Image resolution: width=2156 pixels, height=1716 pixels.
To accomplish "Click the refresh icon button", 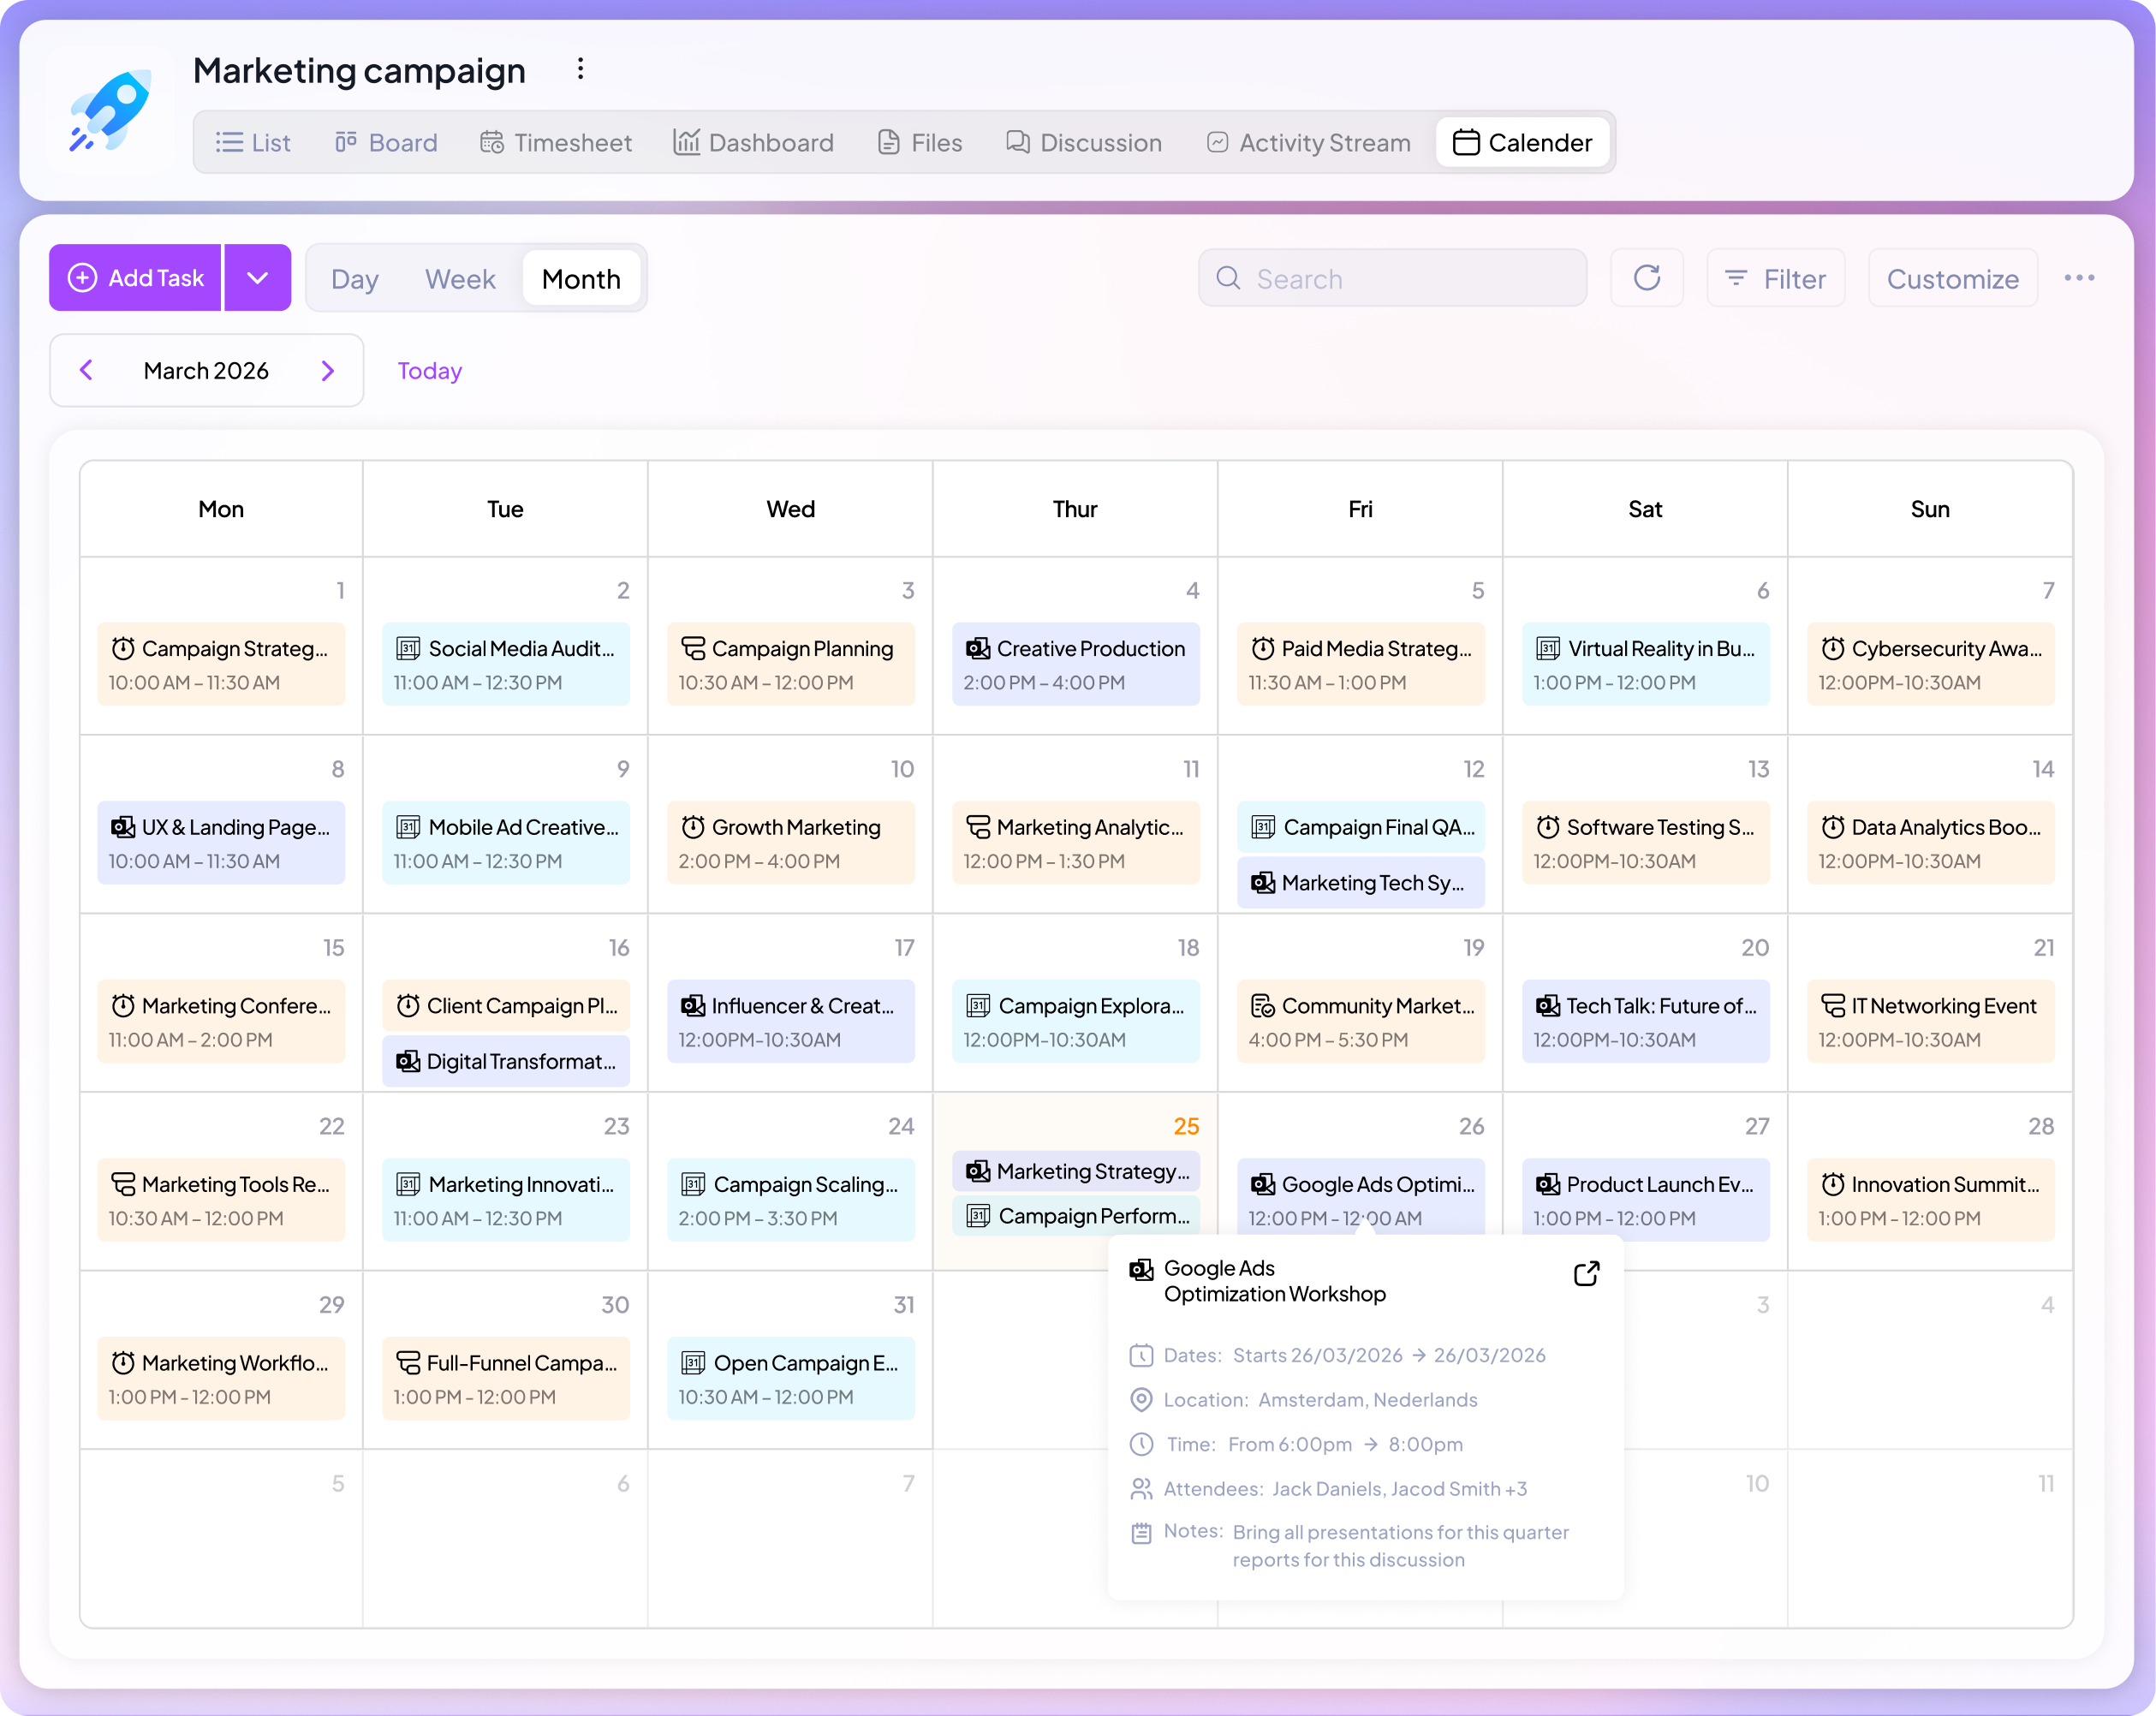I will (x=1647, y=278).
